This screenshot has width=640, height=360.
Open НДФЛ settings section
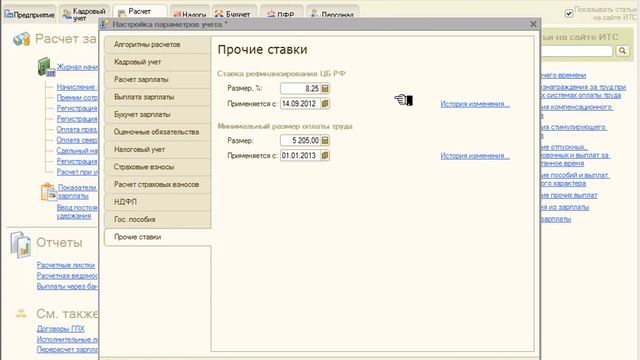[157, 202]
